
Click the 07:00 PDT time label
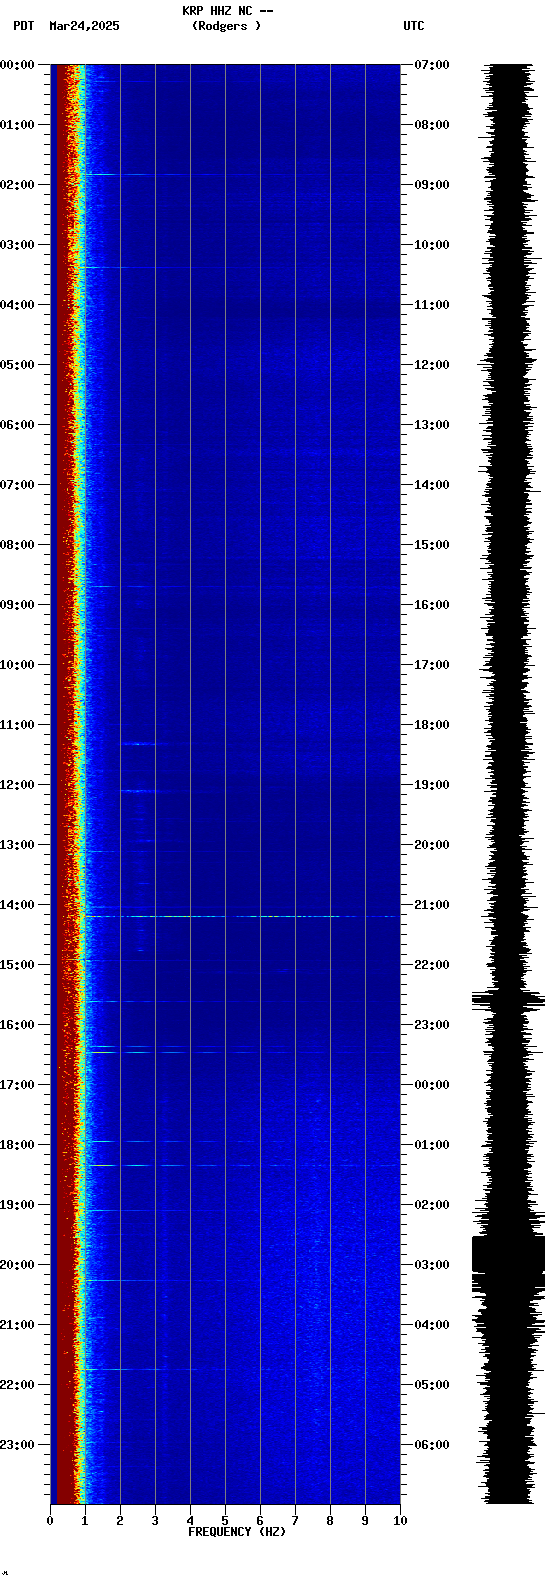[18, 485]
